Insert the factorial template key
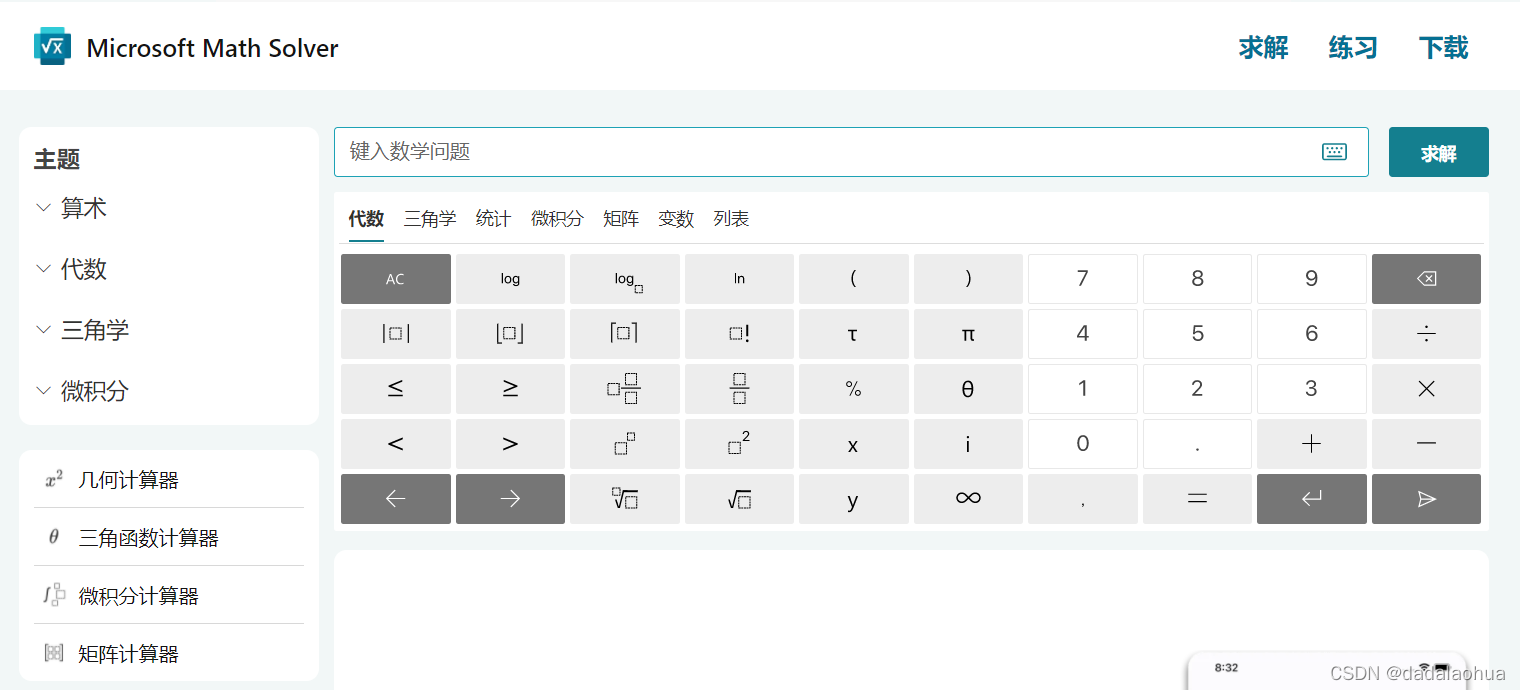The width and height of the screenshot is (1520, 690). coord(739,334)
